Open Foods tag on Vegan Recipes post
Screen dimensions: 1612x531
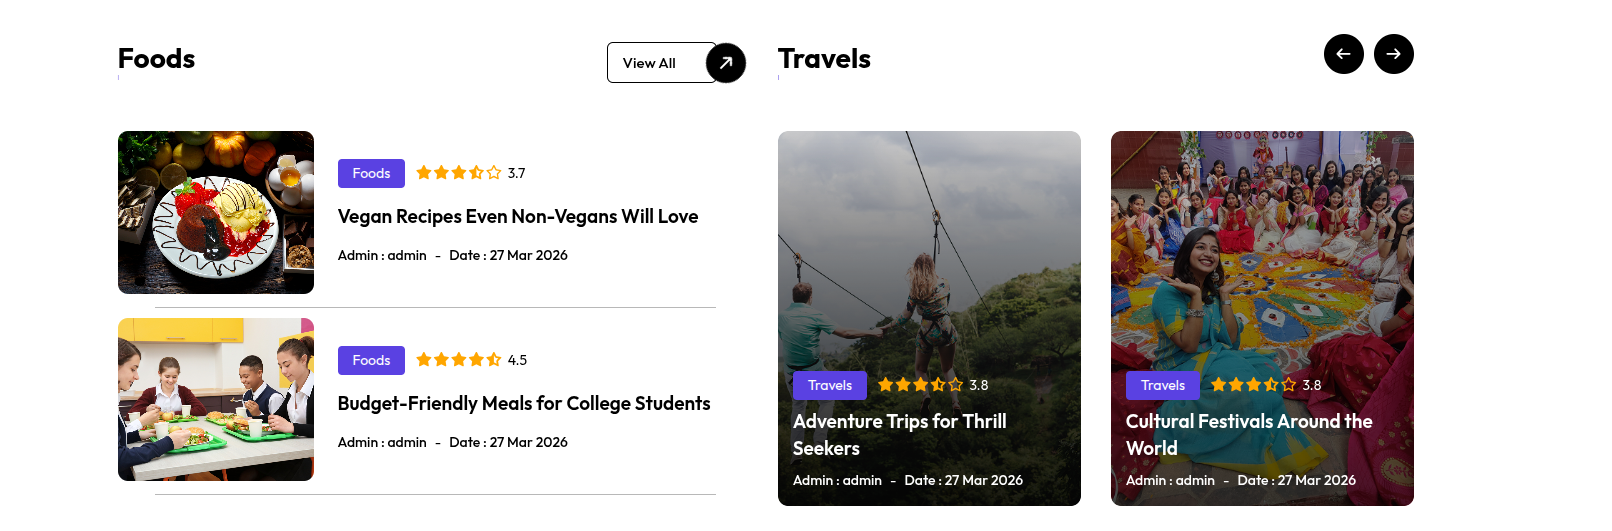[371, 173]
